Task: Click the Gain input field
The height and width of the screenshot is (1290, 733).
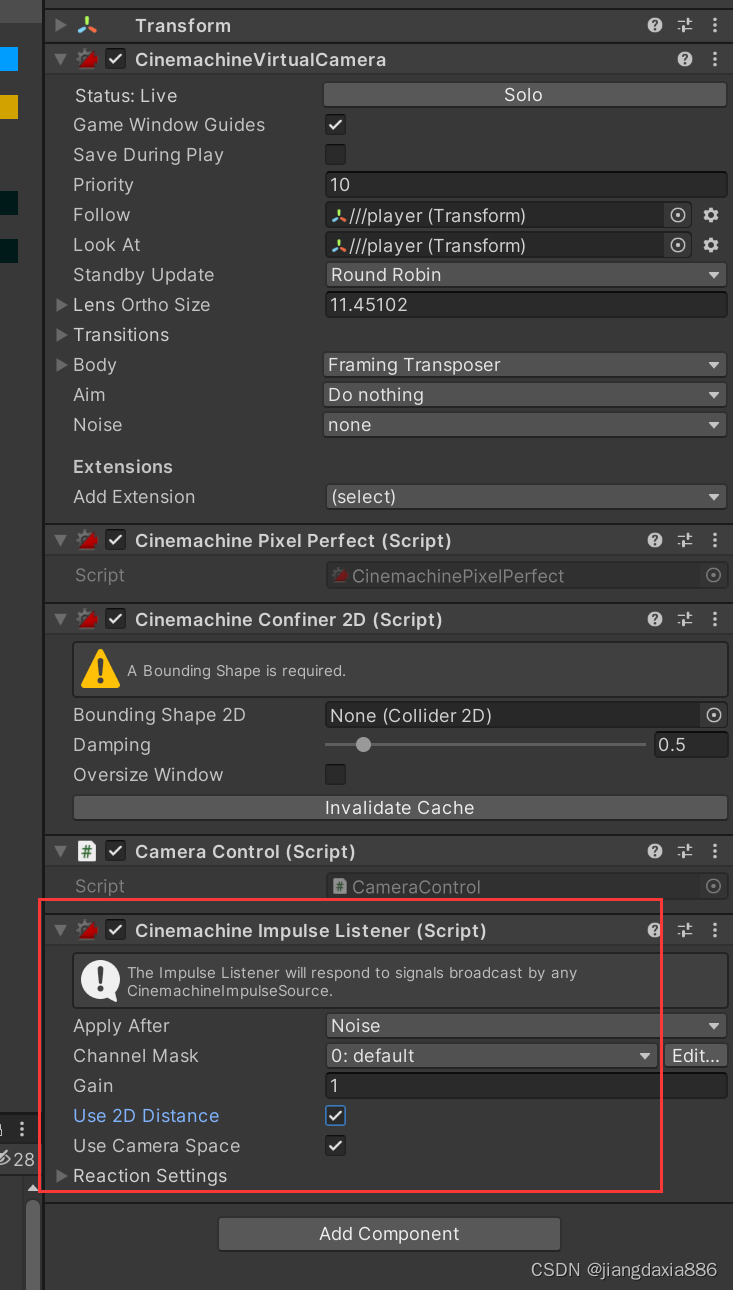Action: coord(526,1086)
